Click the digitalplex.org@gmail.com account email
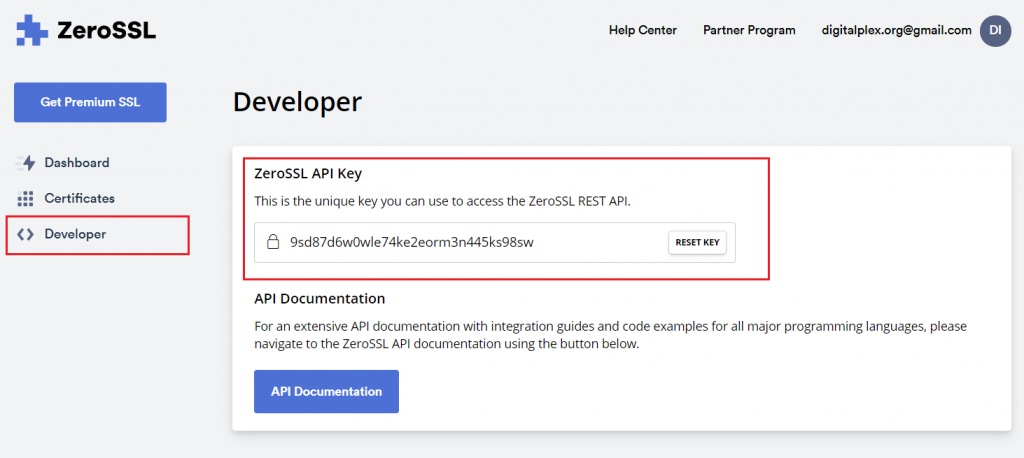This screenshot has height=458, width=1024. [896, 30]
